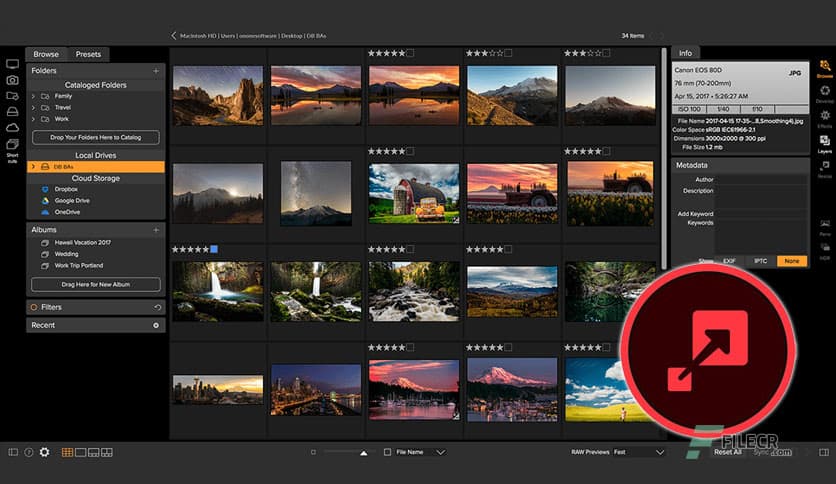The width and height of the screenshot is (836, 484).
Task: Open settings gear in bottom toolbar
Action: (44, 452)
